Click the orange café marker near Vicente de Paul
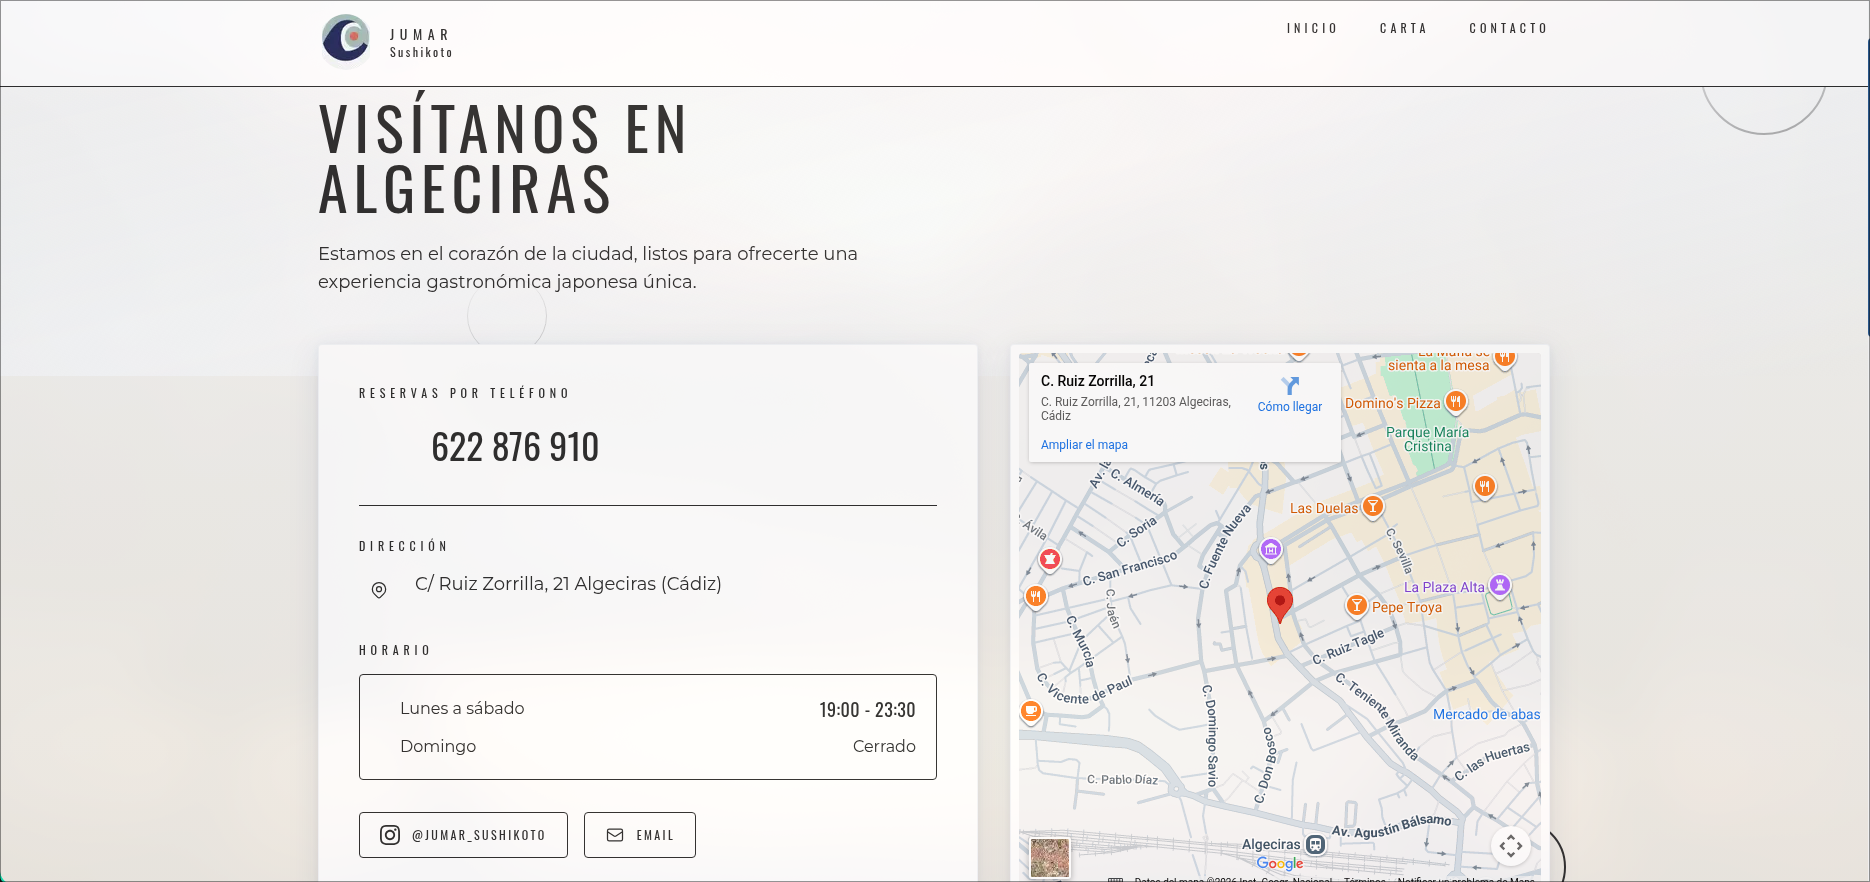Viewport: 1870px width, 882px height. (x=1031, y=711)
